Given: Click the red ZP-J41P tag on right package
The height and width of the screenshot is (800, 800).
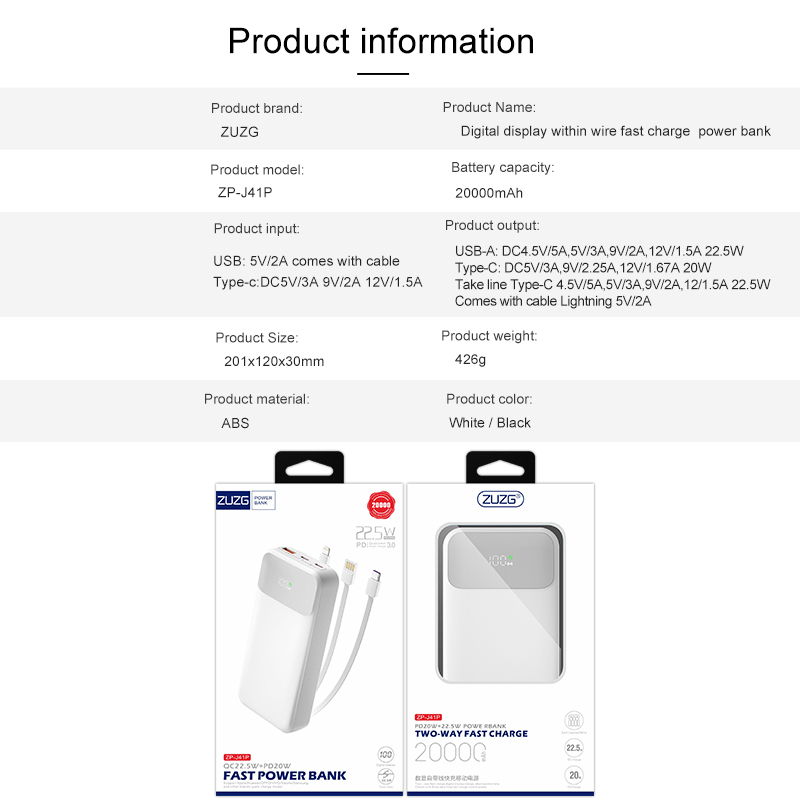Looking at the screenshot, I should (428, 717).
